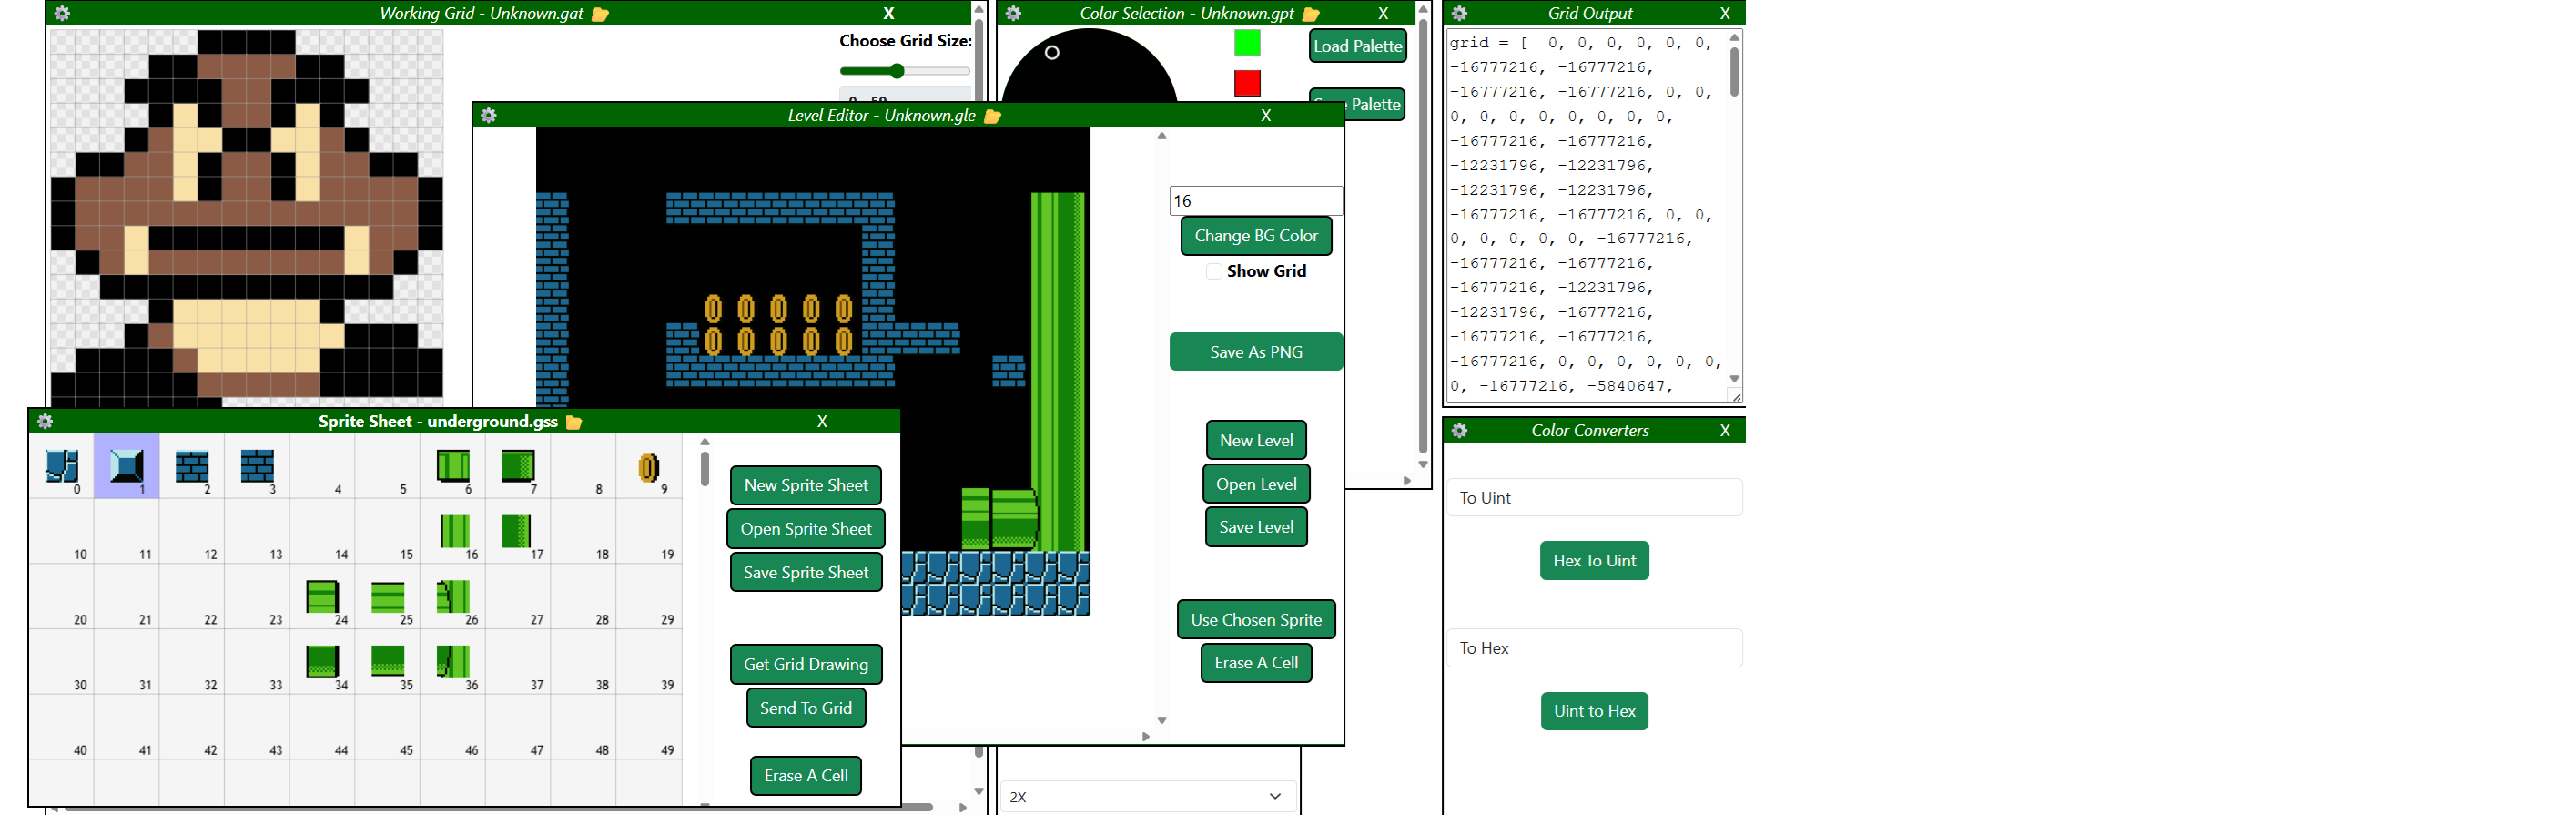This screenshot has width=2576, height=815.
Task: Close the Grid Output window
Action: click(1724, 13)
